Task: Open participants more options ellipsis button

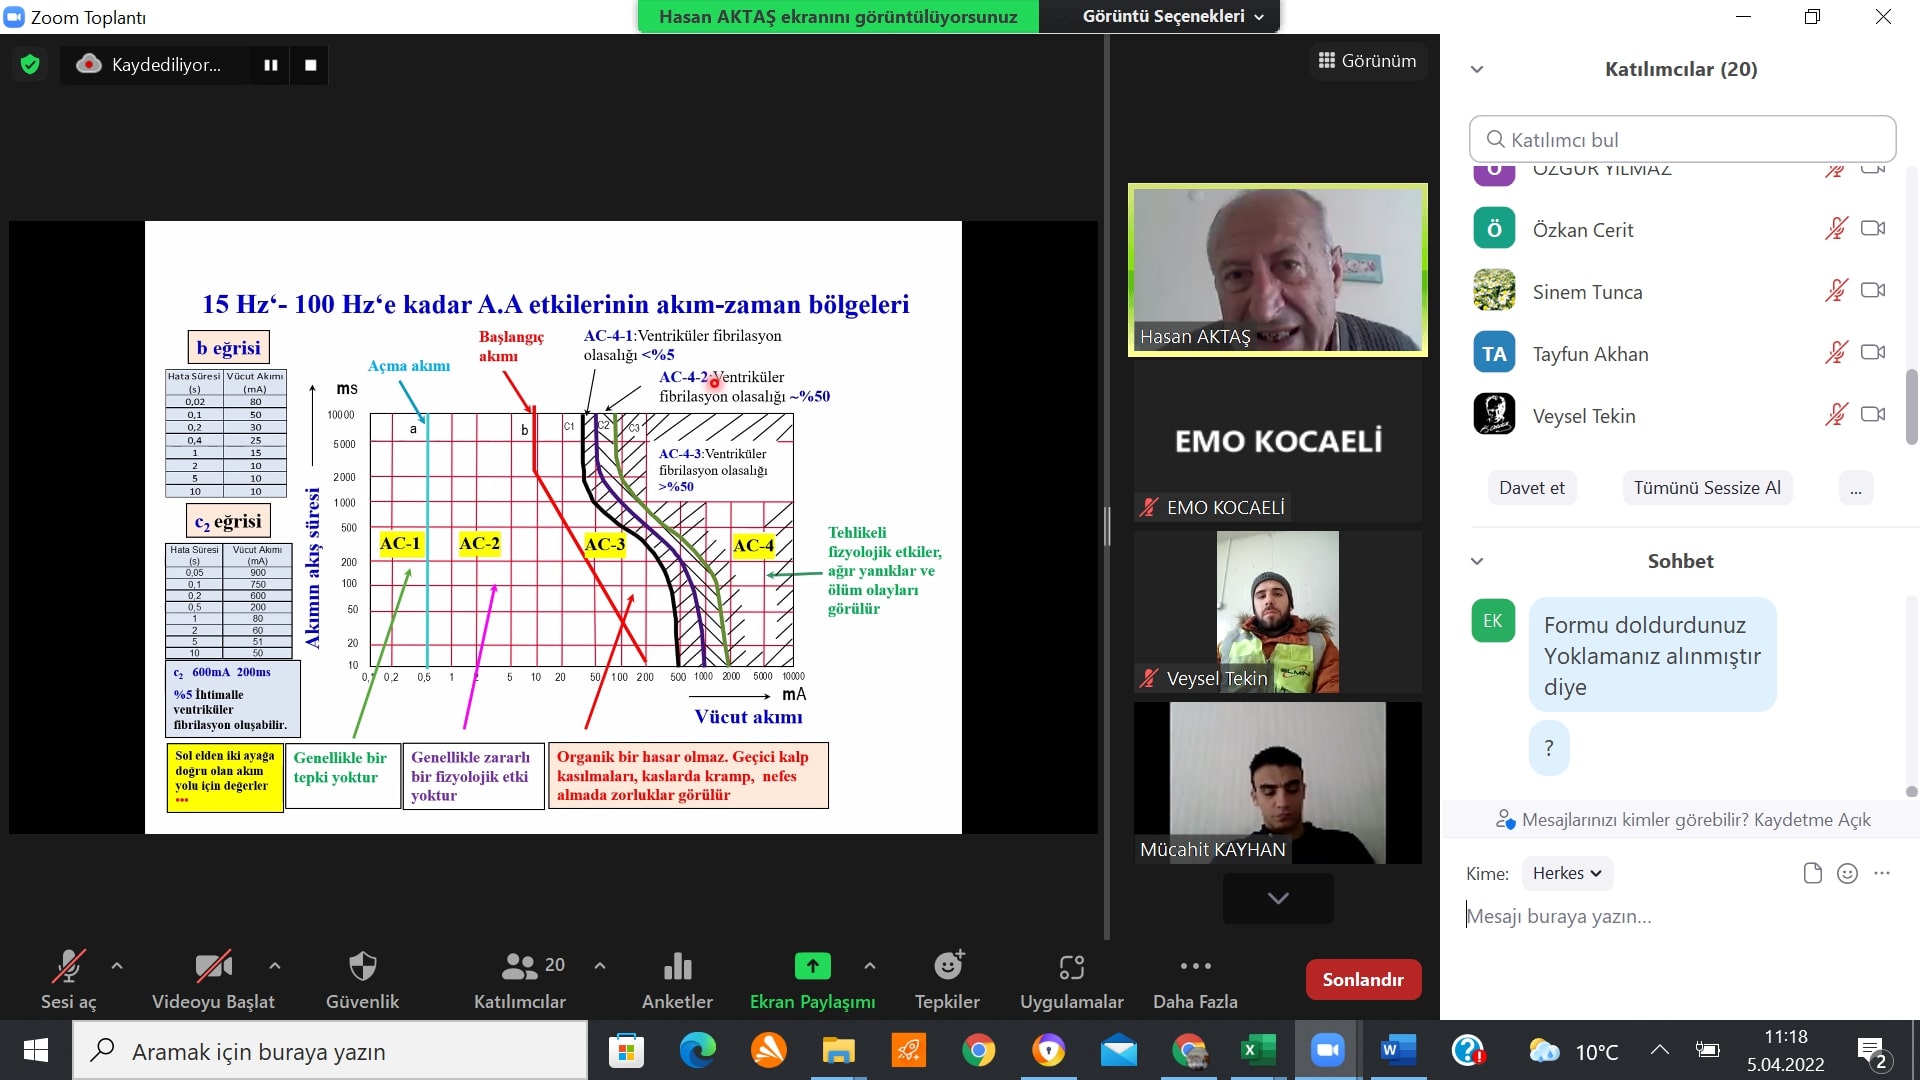Action: pyautogui.click(x=1856, y=488)
